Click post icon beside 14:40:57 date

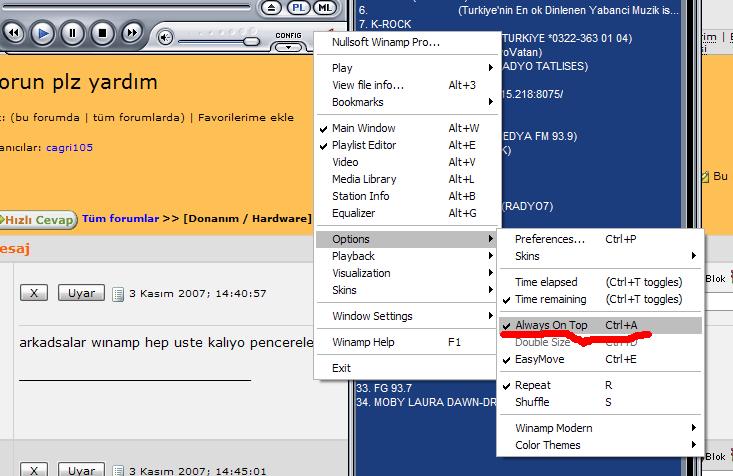click(x=118, y=294)
